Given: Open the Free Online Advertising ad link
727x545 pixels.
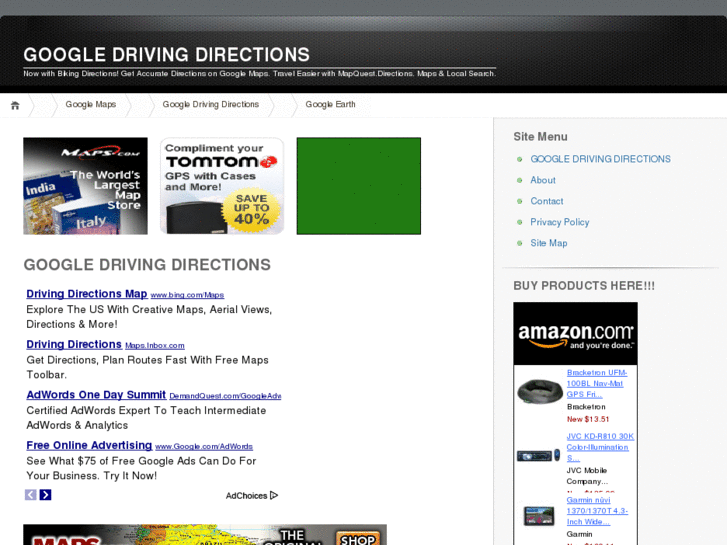Looking at the screenshot, I should click(89, 445).
